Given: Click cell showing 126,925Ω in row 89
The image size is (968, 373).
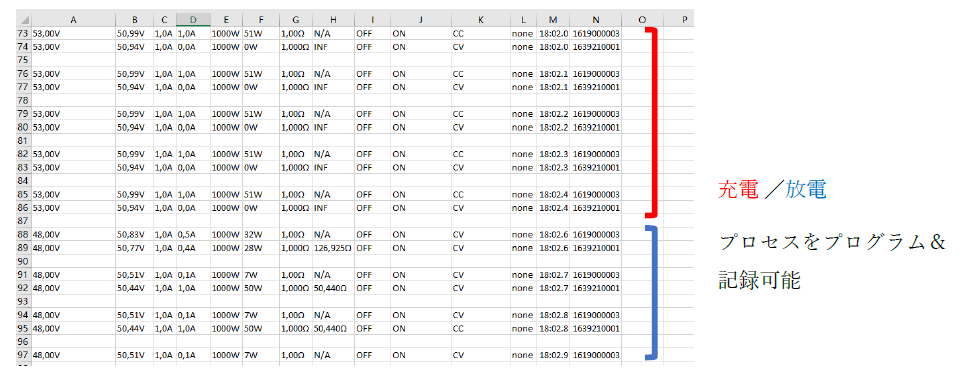Looking at the screenshot, I should pyautogui.click(x=333, y=248).
